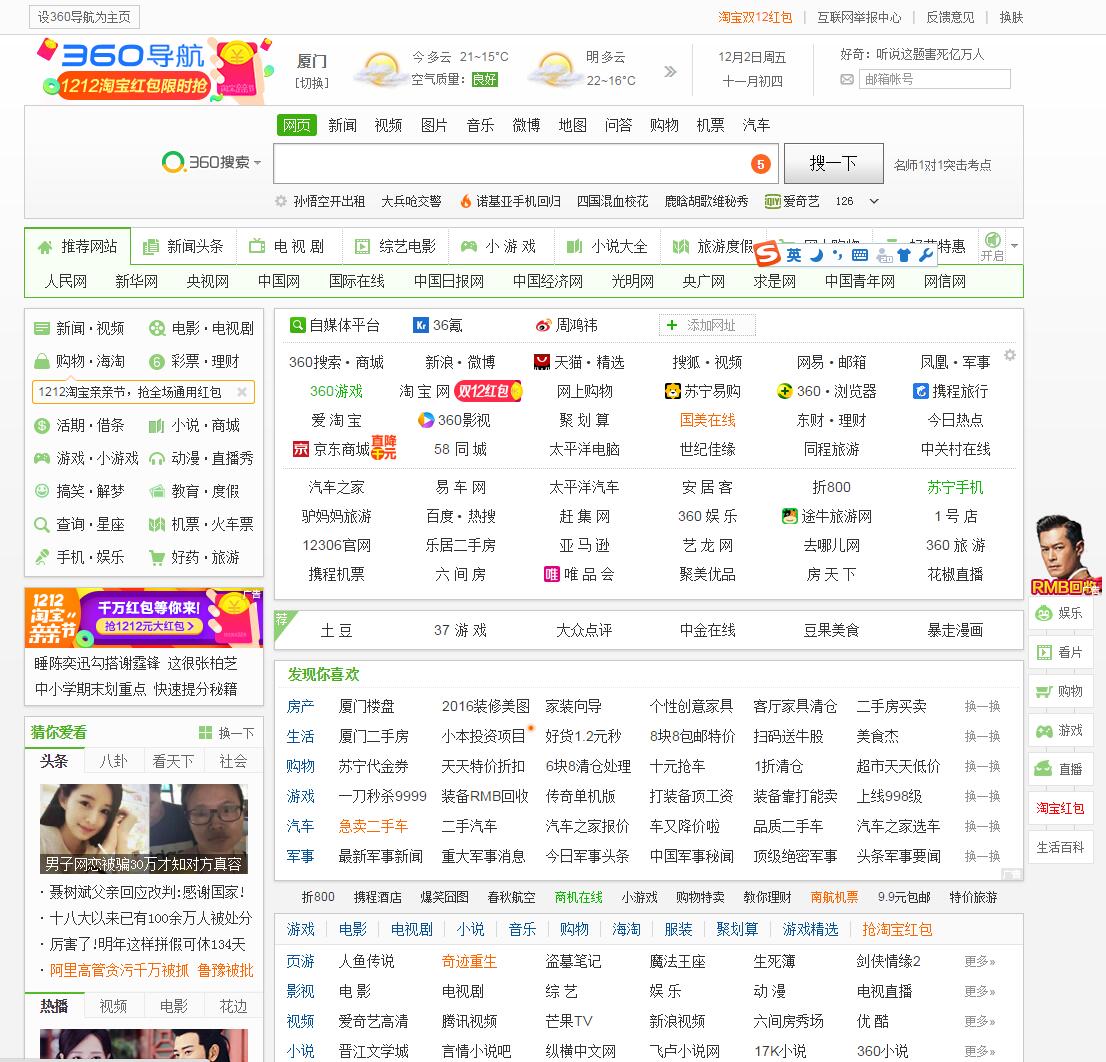Open 查询·星座 category

(80, 525)
